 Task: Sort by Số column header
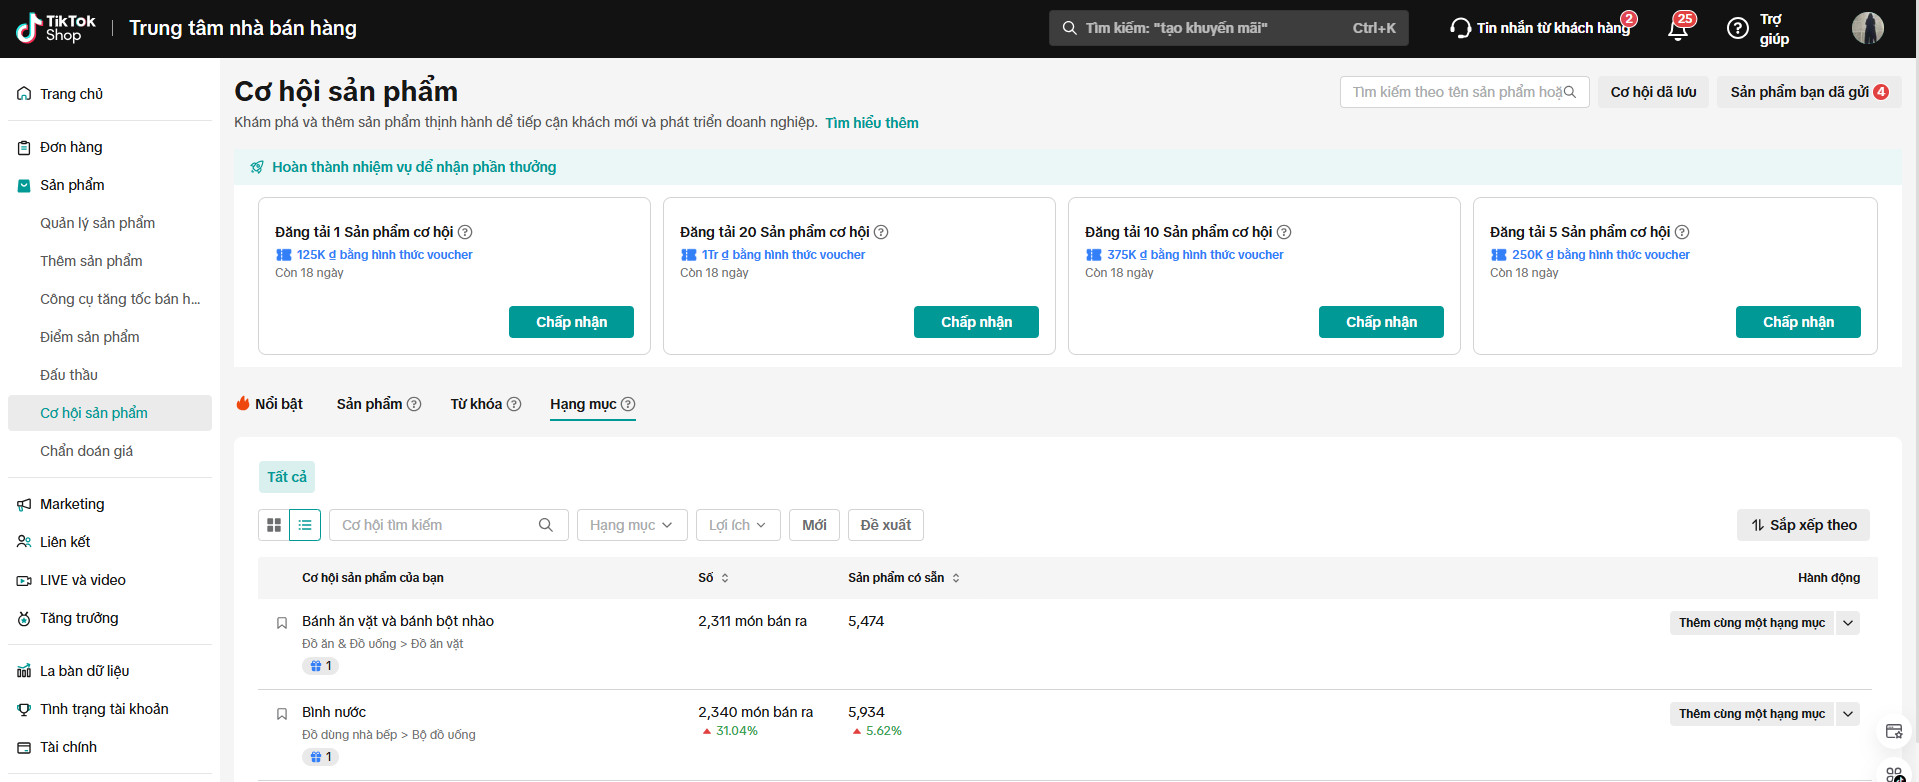(713, 578)
